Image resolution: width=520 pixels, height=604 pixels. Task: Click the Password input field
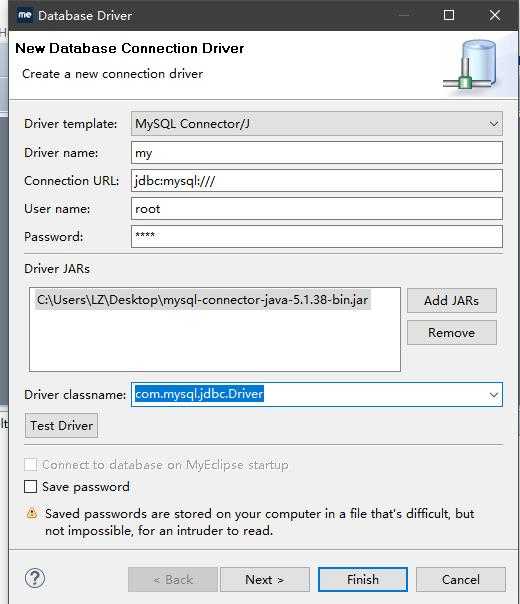317,237
